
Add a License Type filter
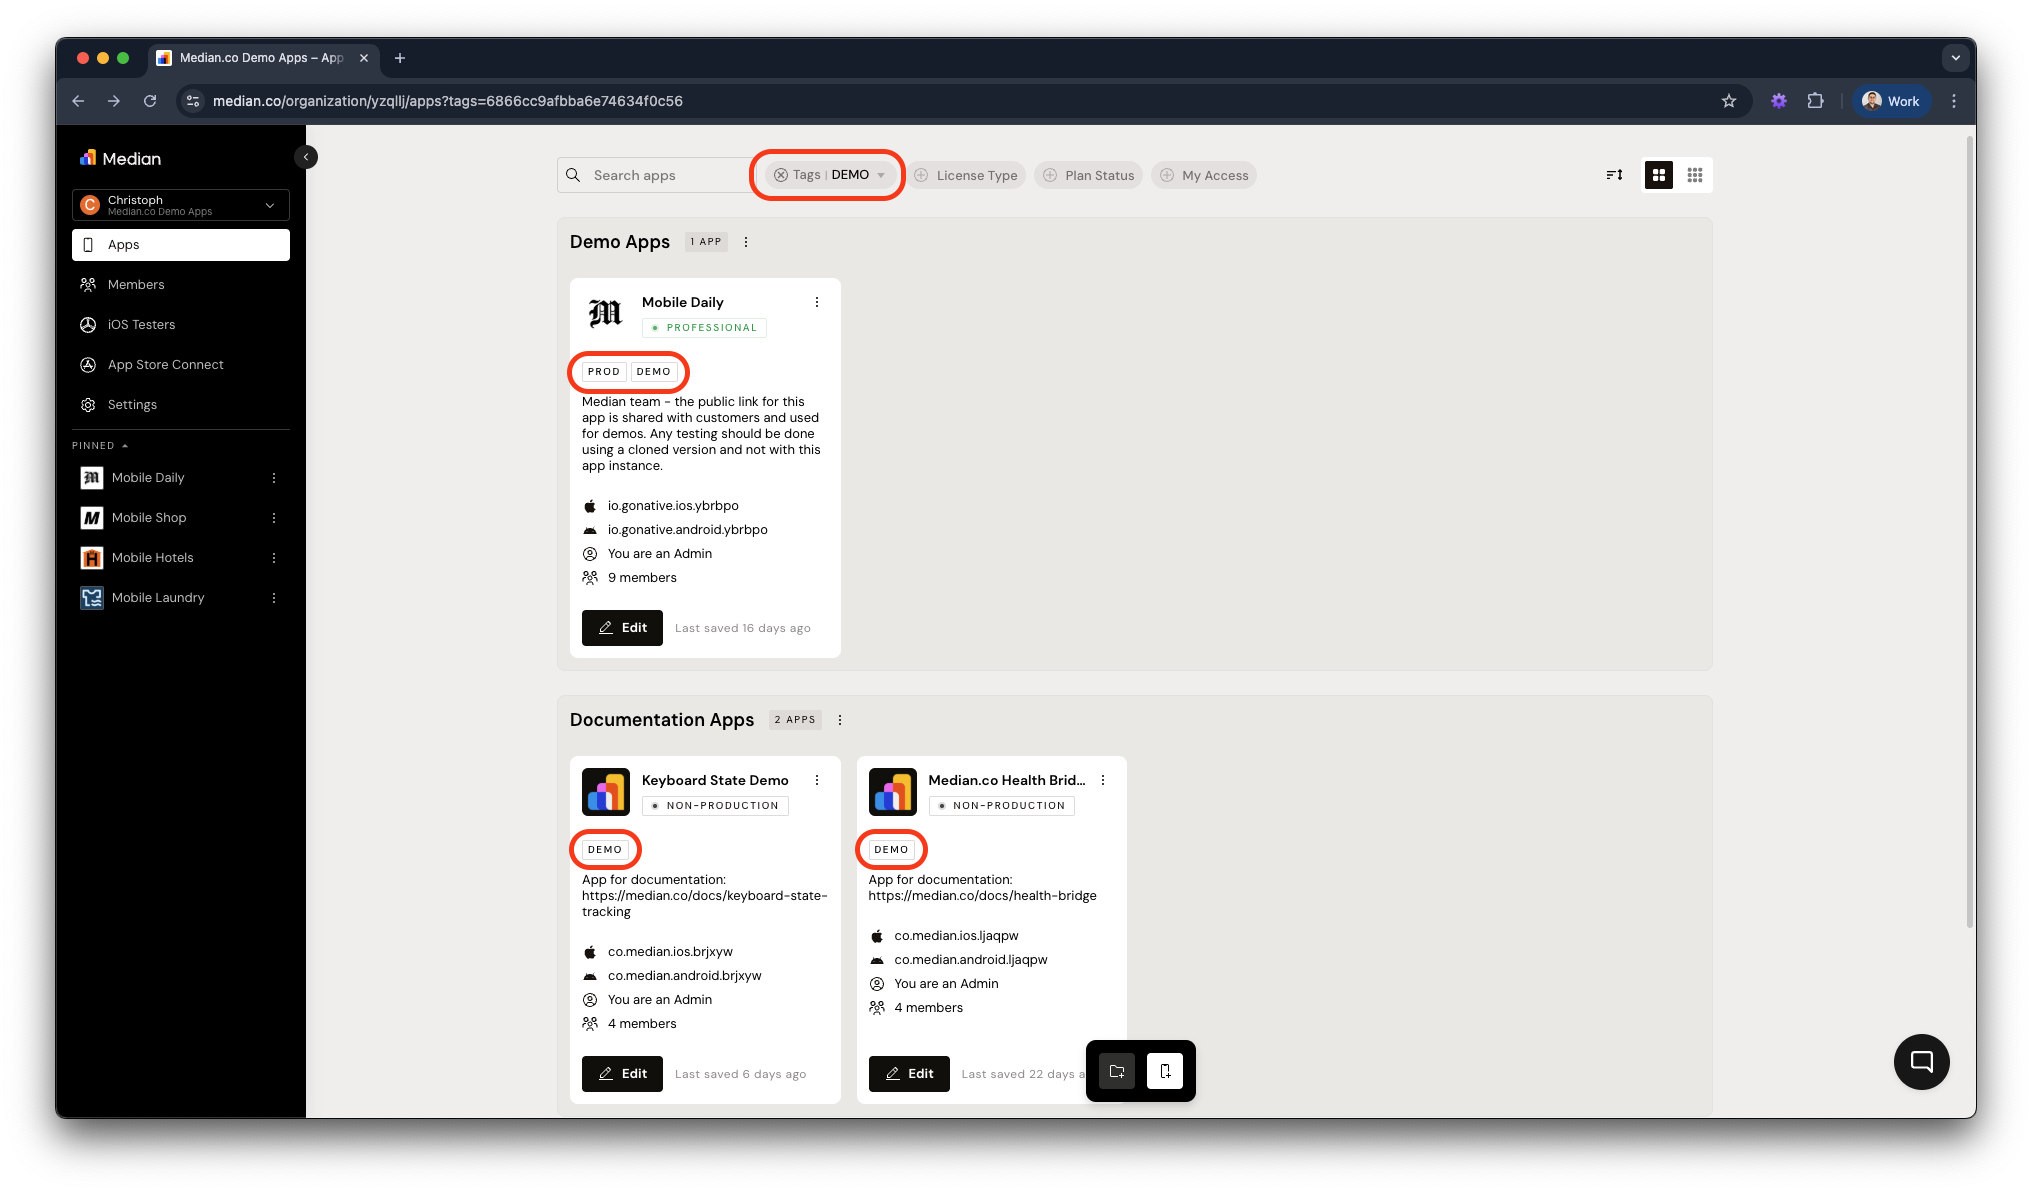967,175
